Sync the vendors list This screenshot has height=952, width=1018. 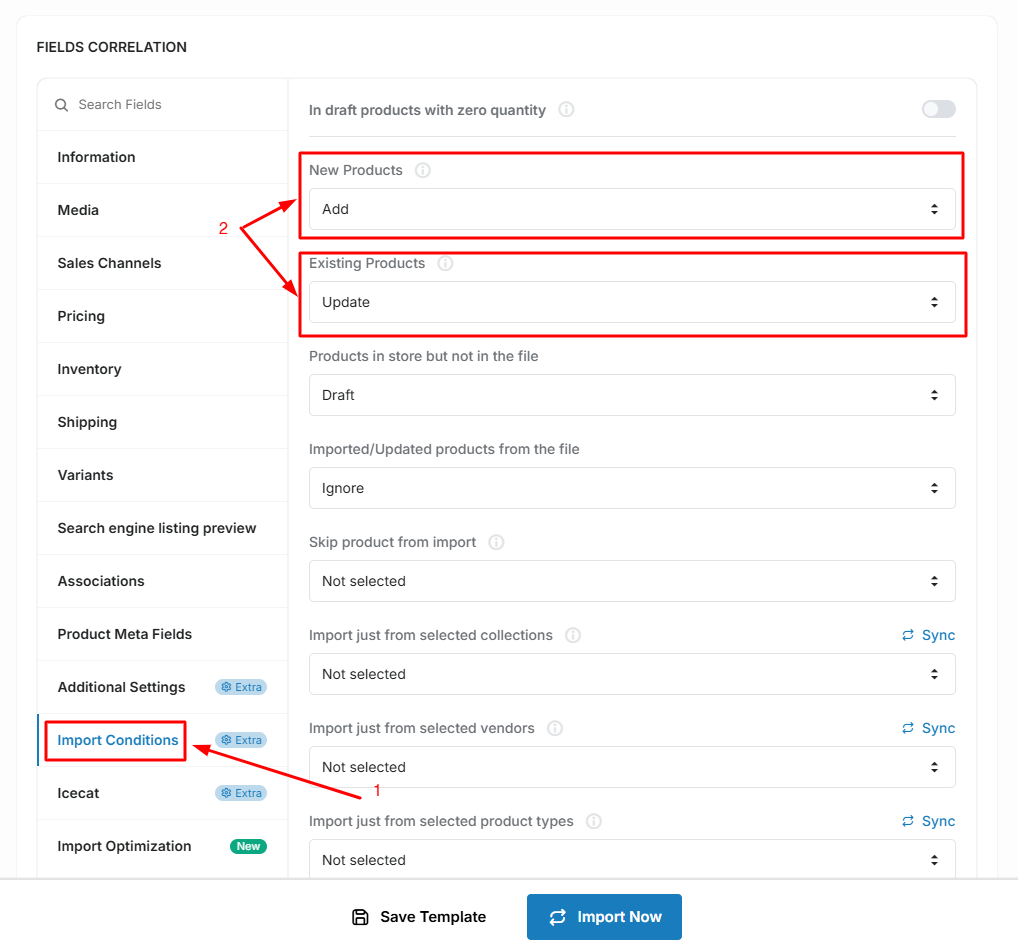(928, 728)
